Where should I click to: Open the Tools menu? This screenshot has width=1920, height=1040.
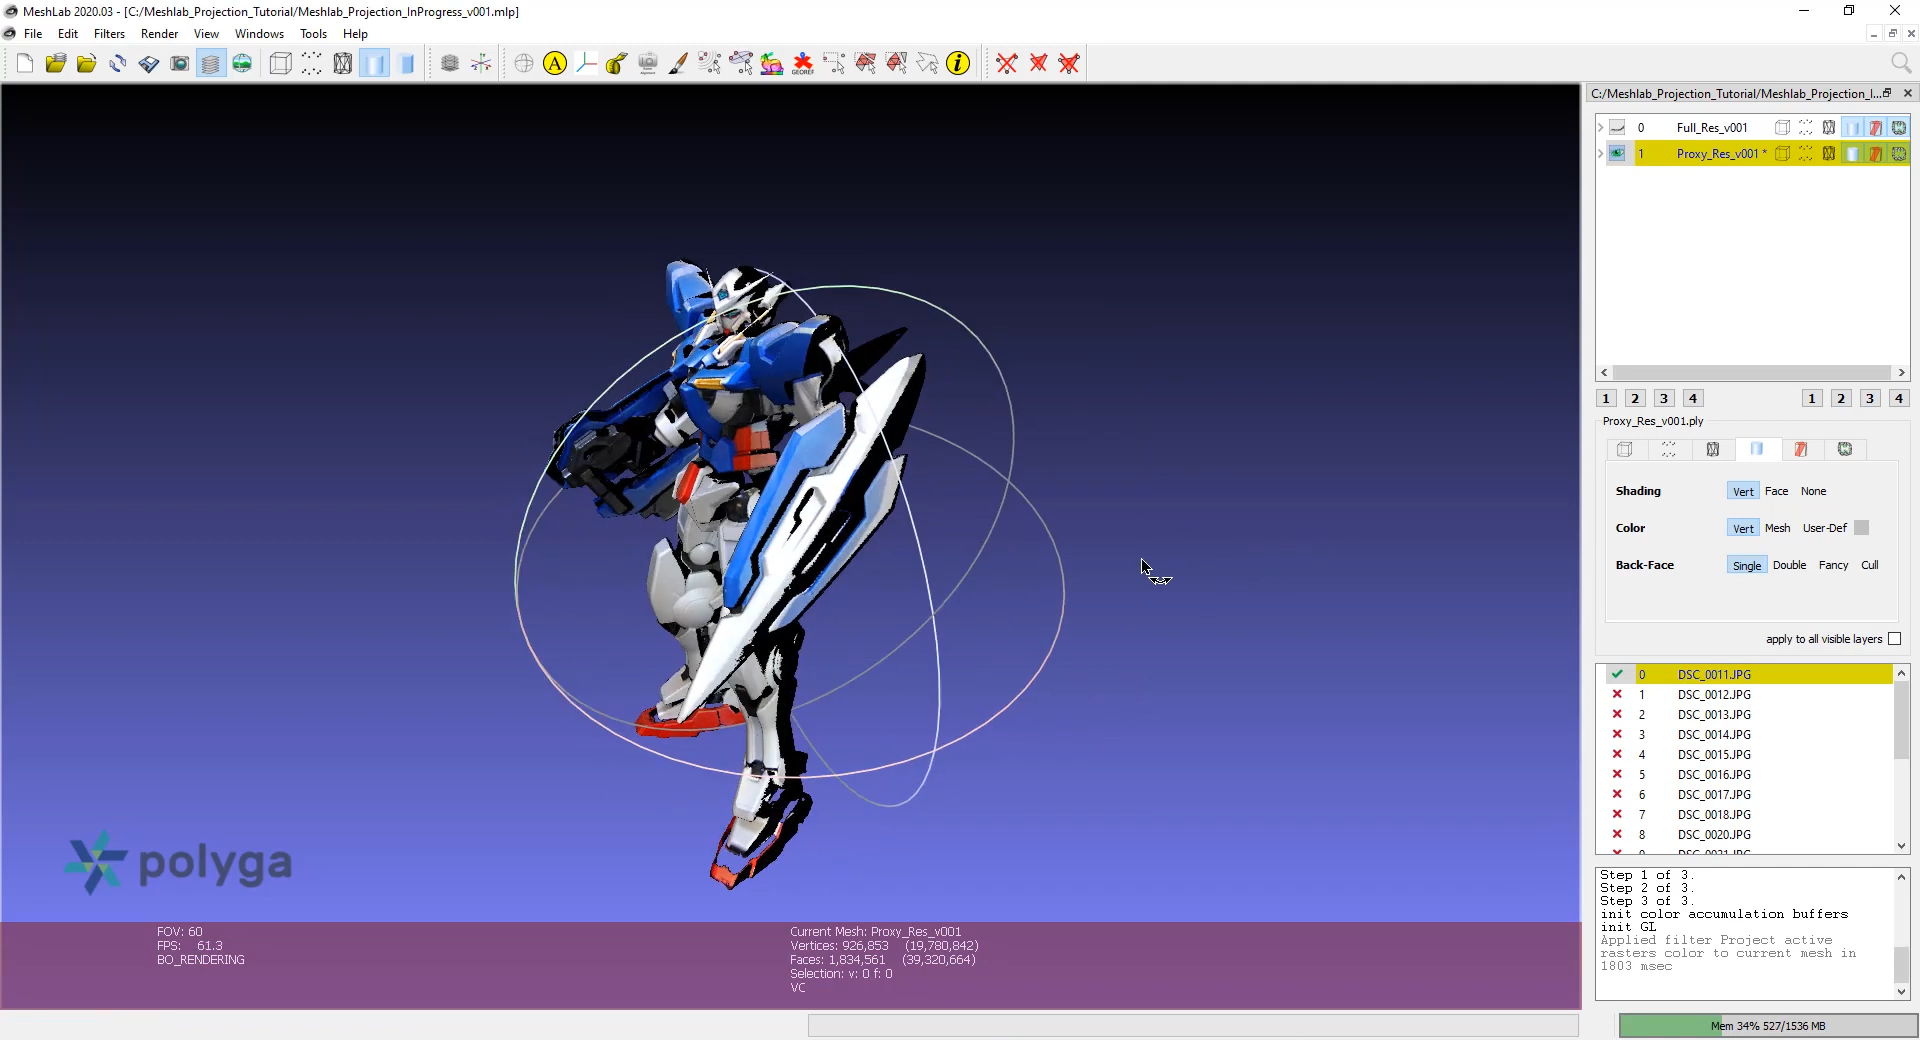click(x=313, y=34)
